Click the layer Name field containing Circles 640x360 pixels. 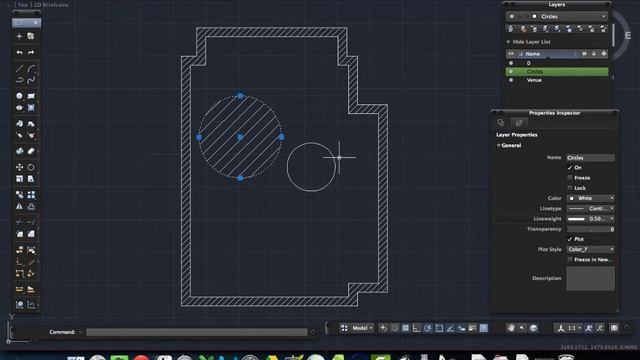click(x=591, y=158)
